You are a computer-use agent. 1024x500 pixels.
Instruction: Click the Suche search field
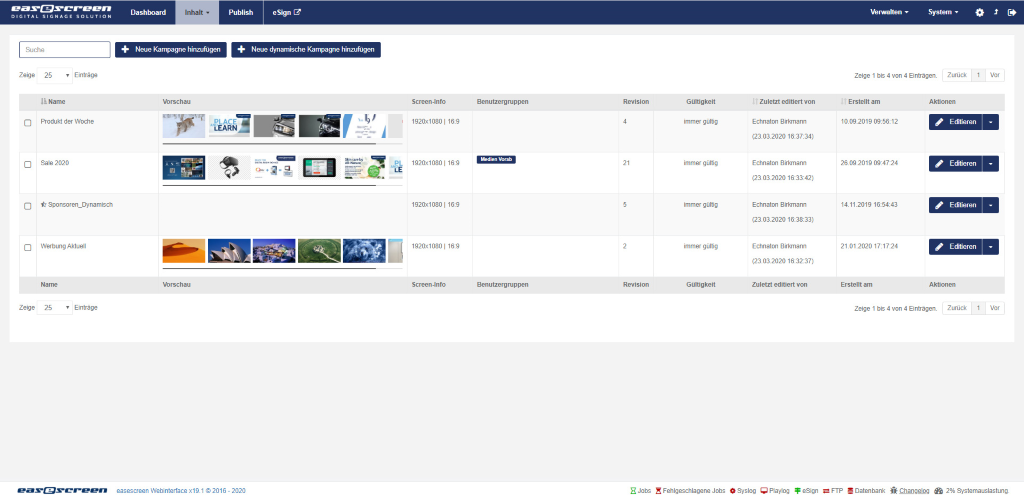coord(64,49)
